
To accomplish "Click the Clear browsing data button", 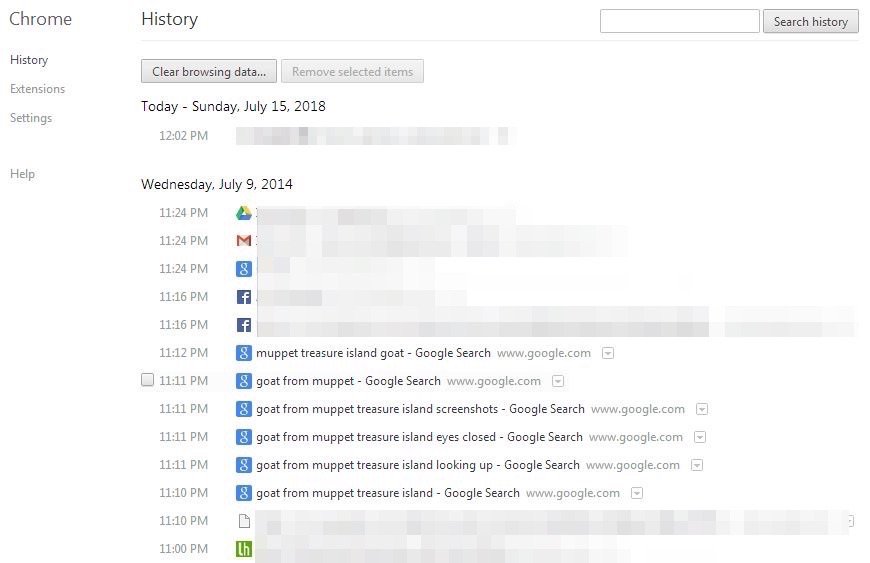I will (x=209, y=72).
